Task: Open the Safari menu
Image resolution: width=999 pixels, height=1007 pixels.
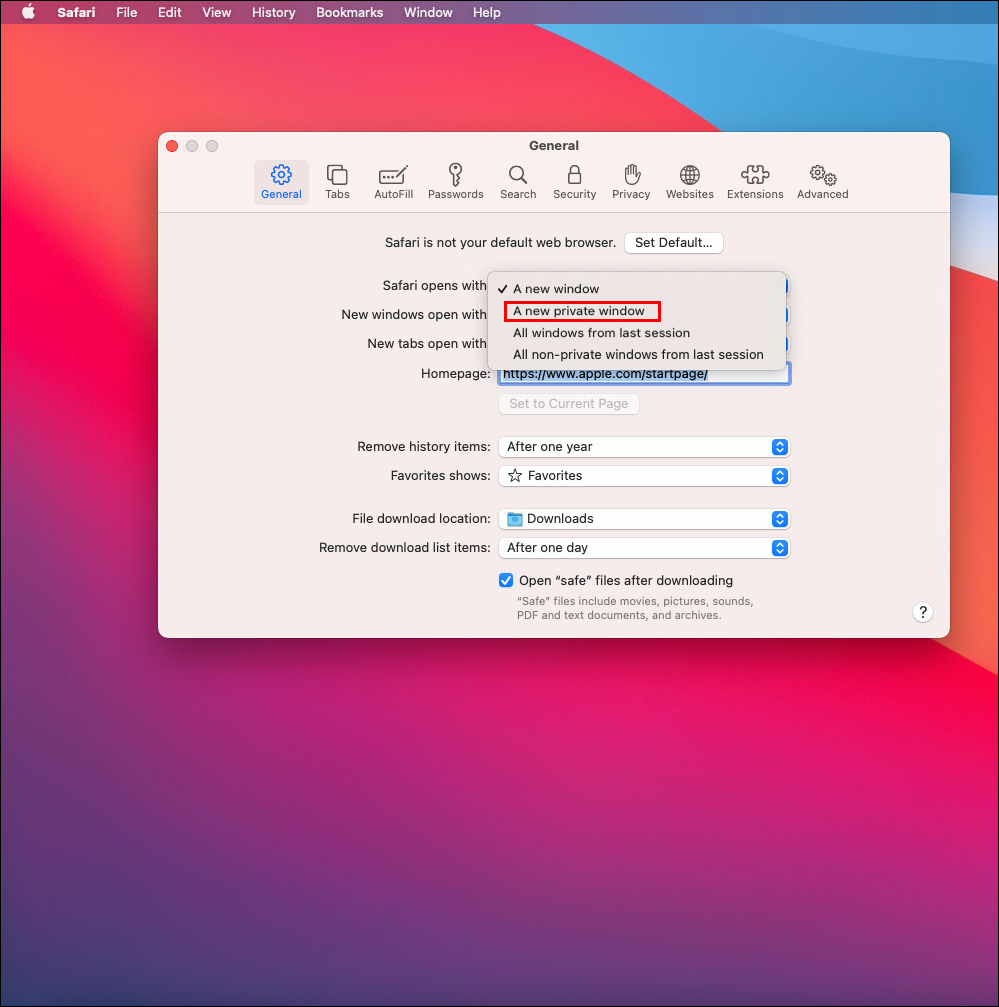Action: pos(76,12)
